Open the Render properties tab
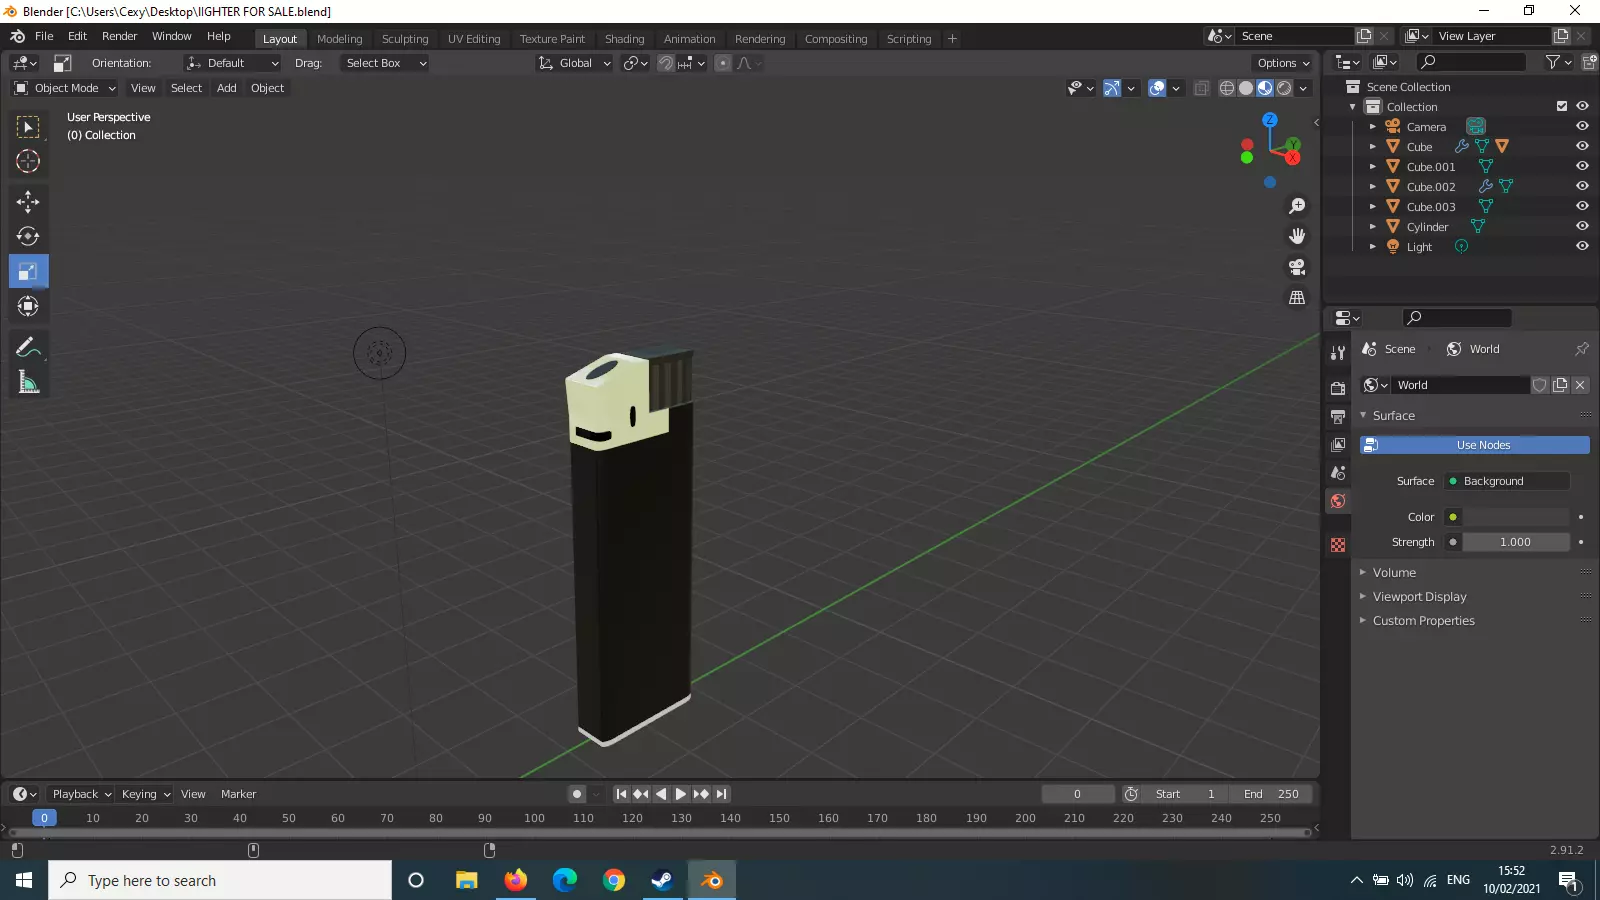This screenshot has height=900, width=1600. tap(1338, 388)
